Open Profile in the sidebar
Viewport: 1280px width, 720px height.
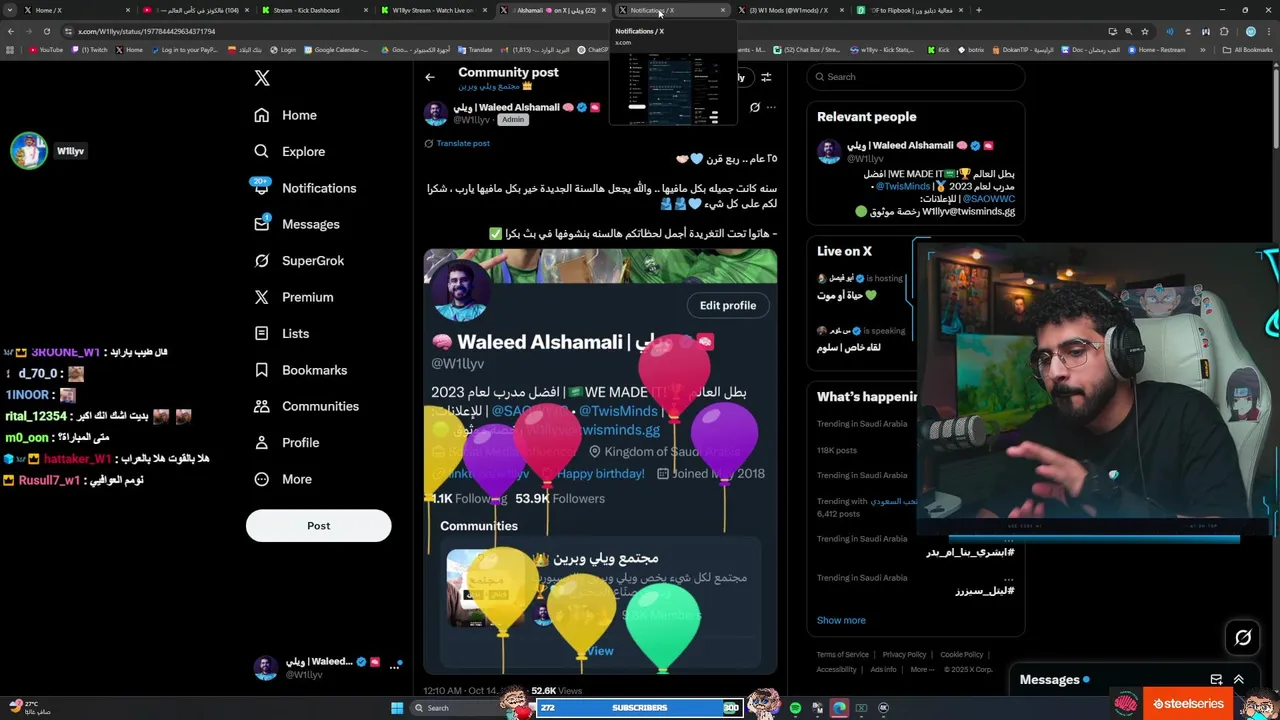pos(286,442)
